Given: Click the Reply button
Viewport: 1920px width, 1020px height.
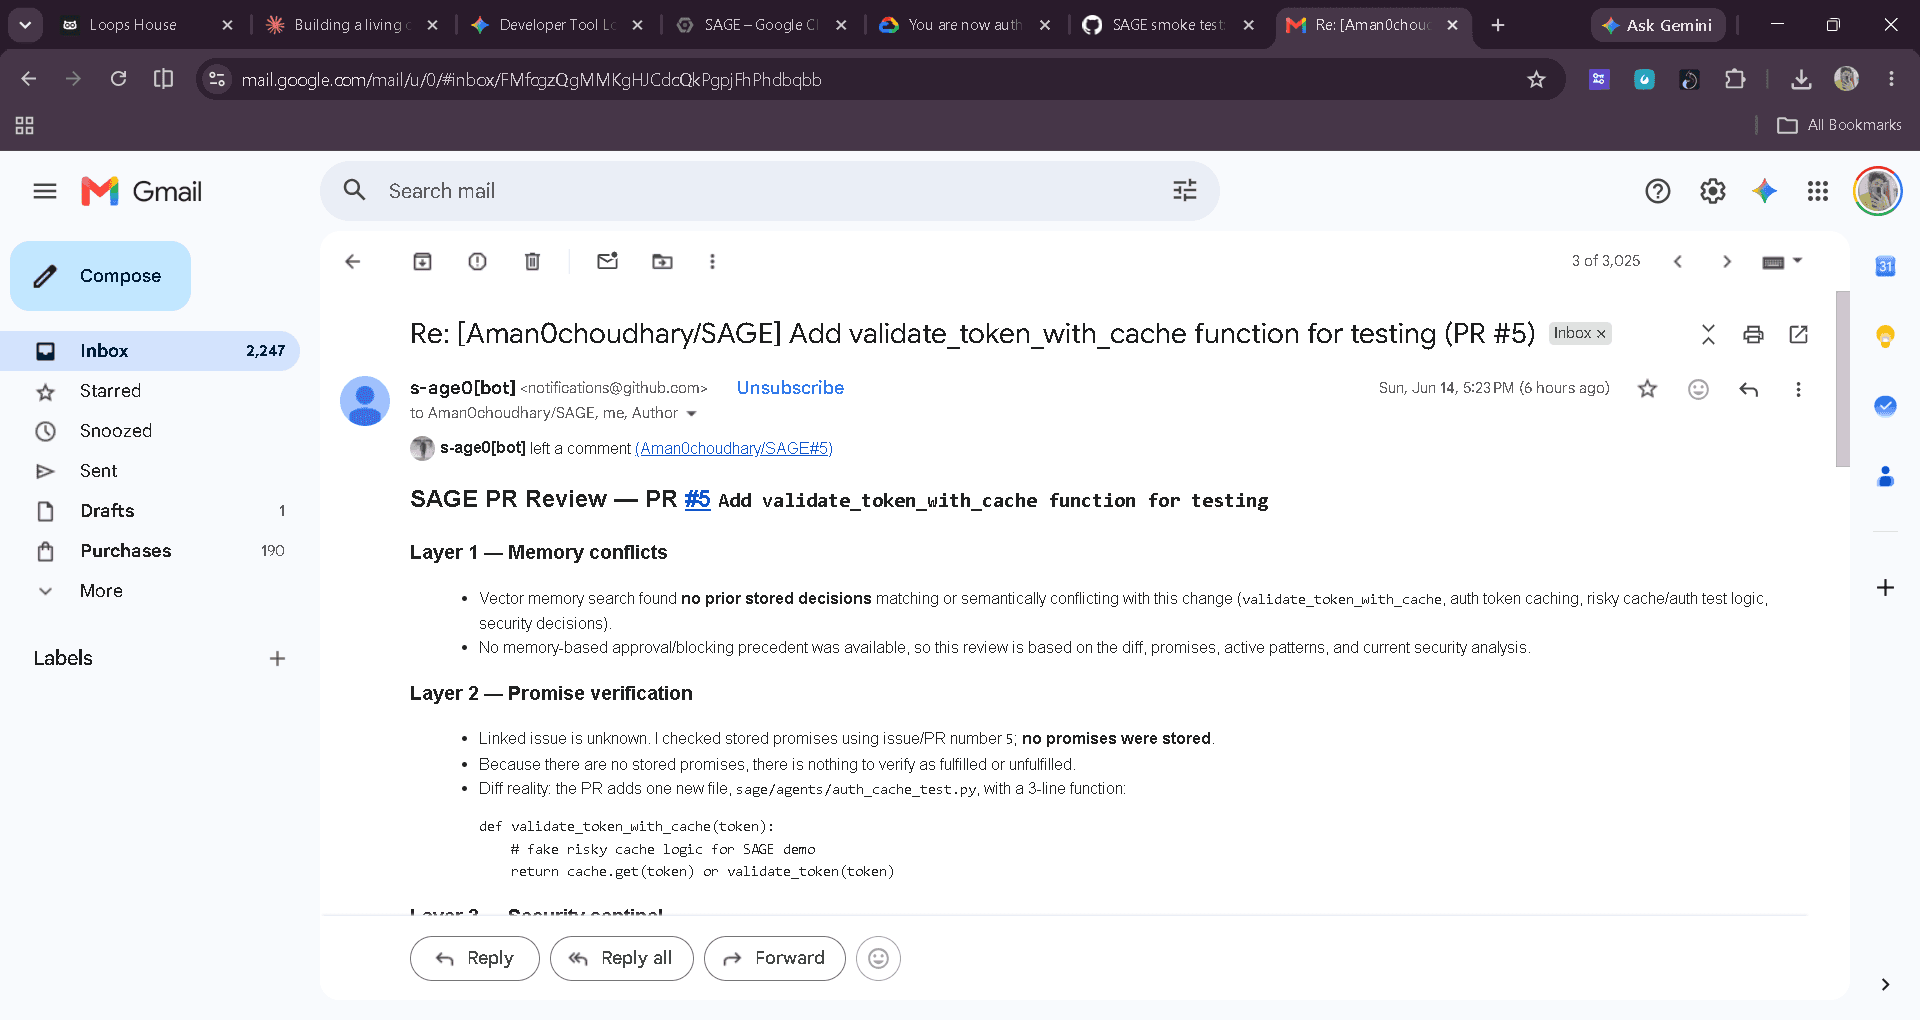Looking at the screenshot, I should [475, 958].
